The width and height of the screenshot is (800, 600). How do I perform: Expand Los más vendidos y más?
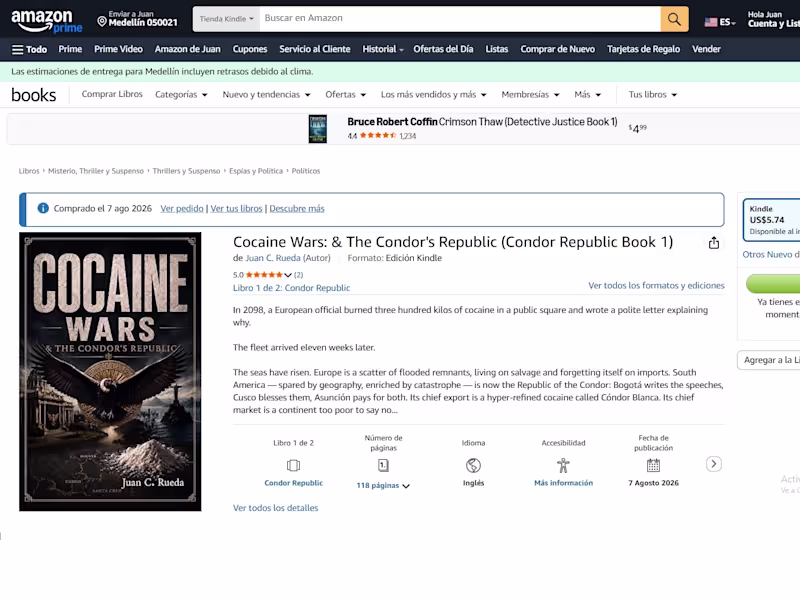[x=434, y=94]
